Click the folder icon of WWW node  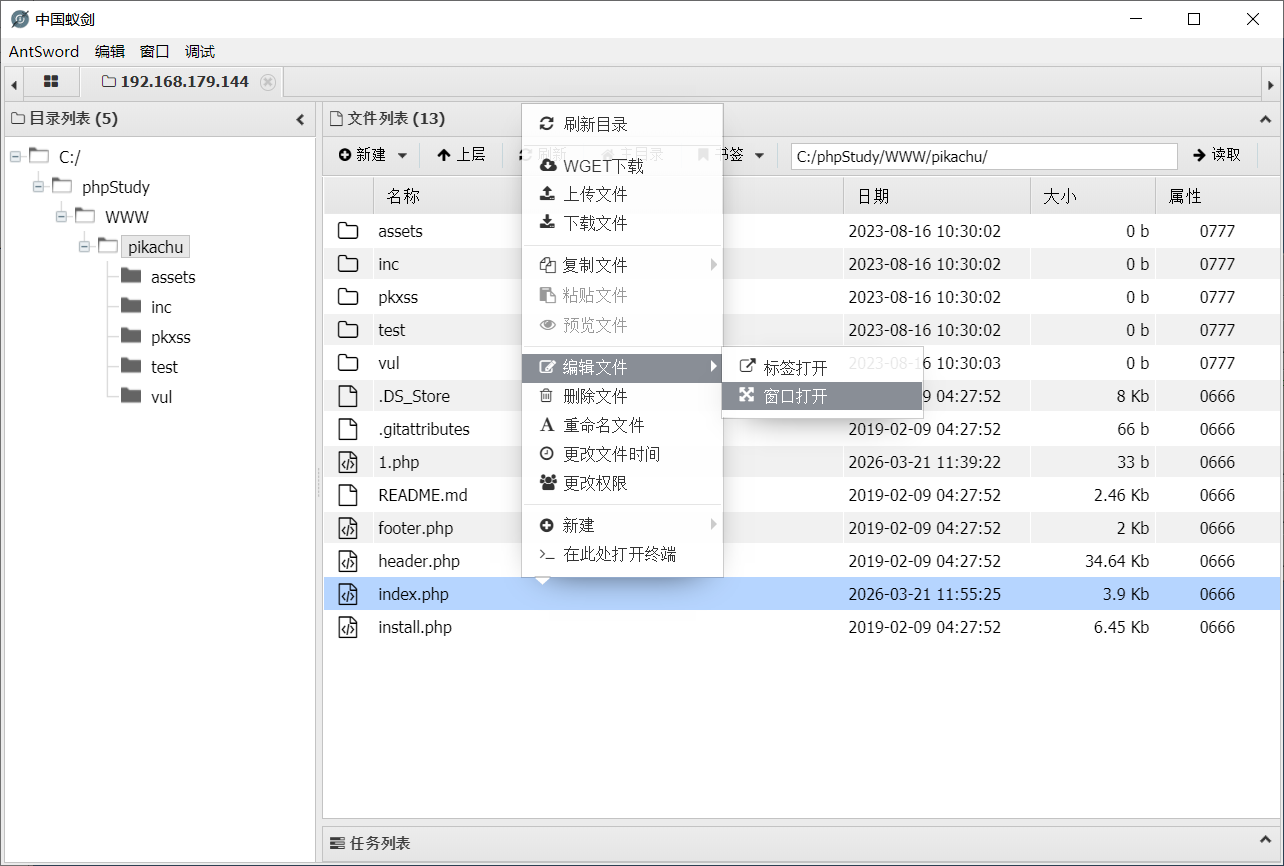click(x=85, y=215)
